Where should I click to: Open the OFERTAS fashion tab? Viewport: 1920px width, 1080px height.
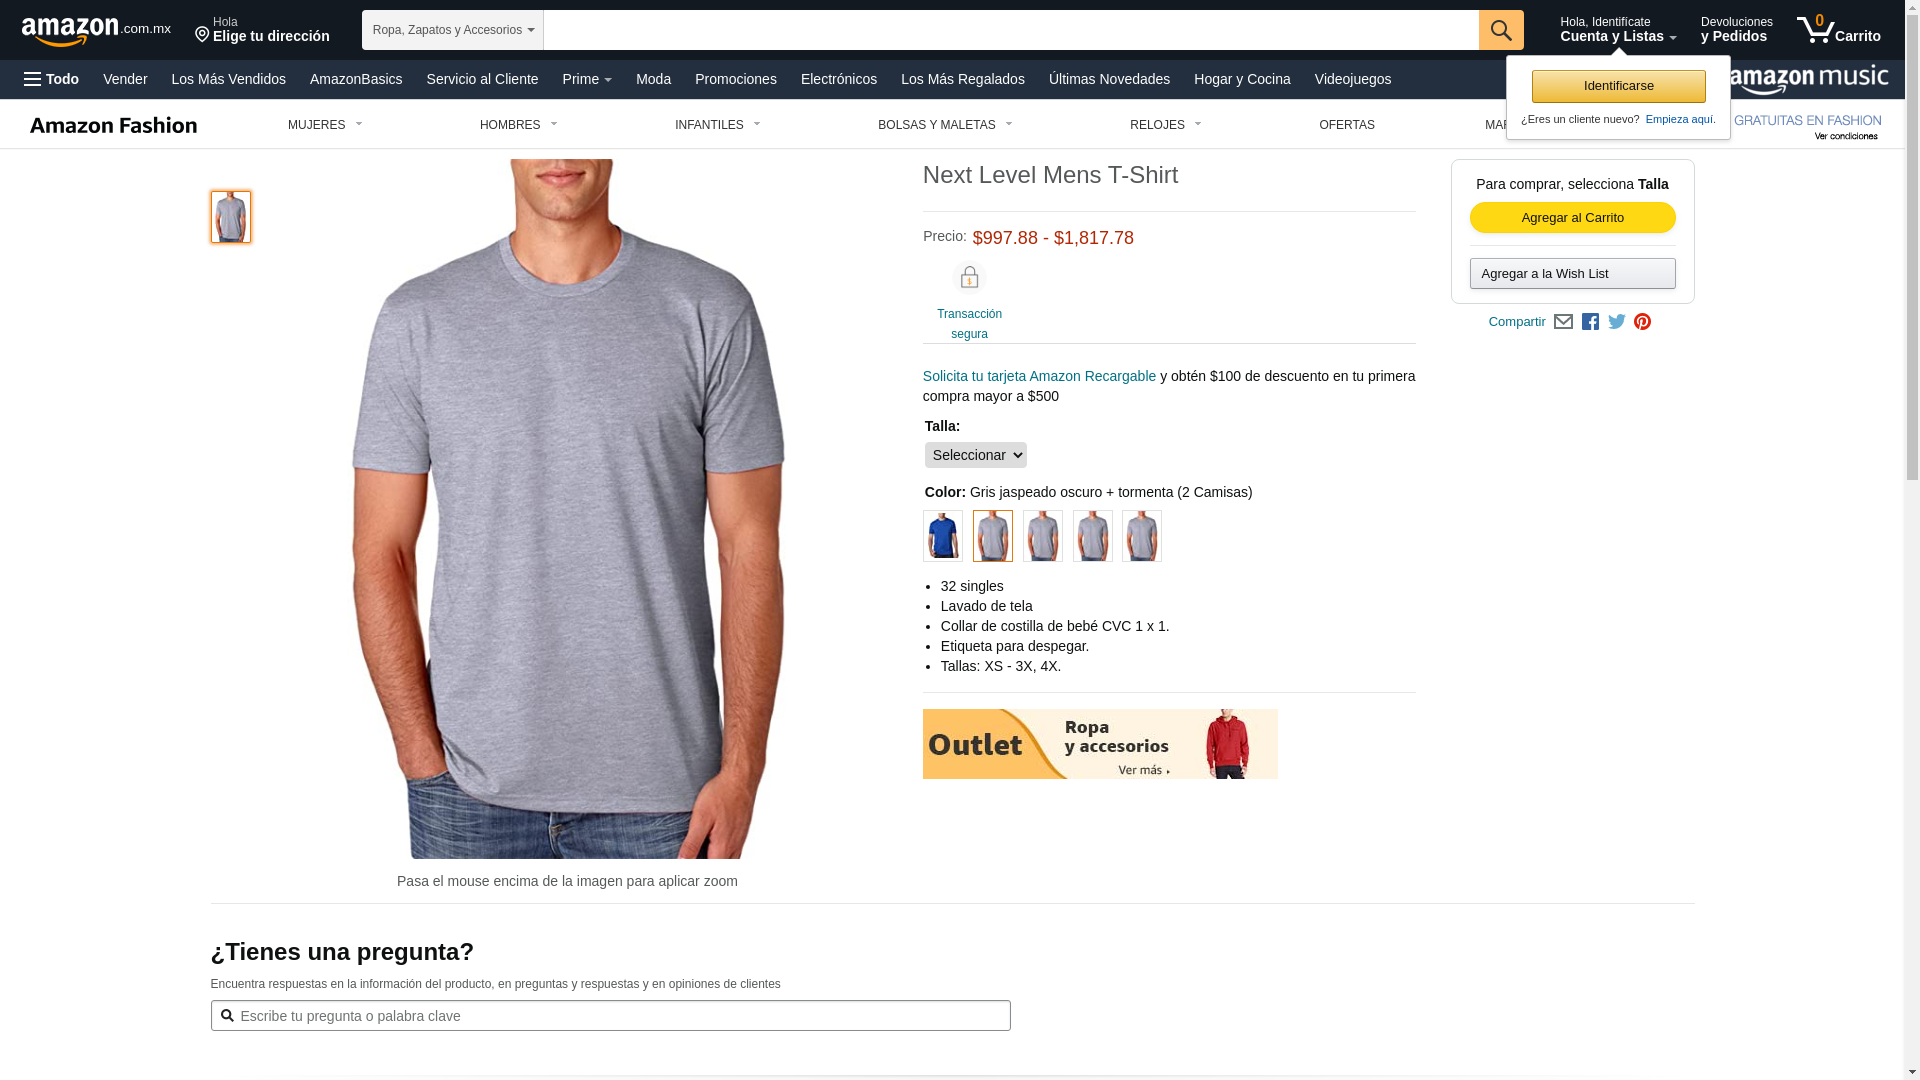(x=1347, y=125)
